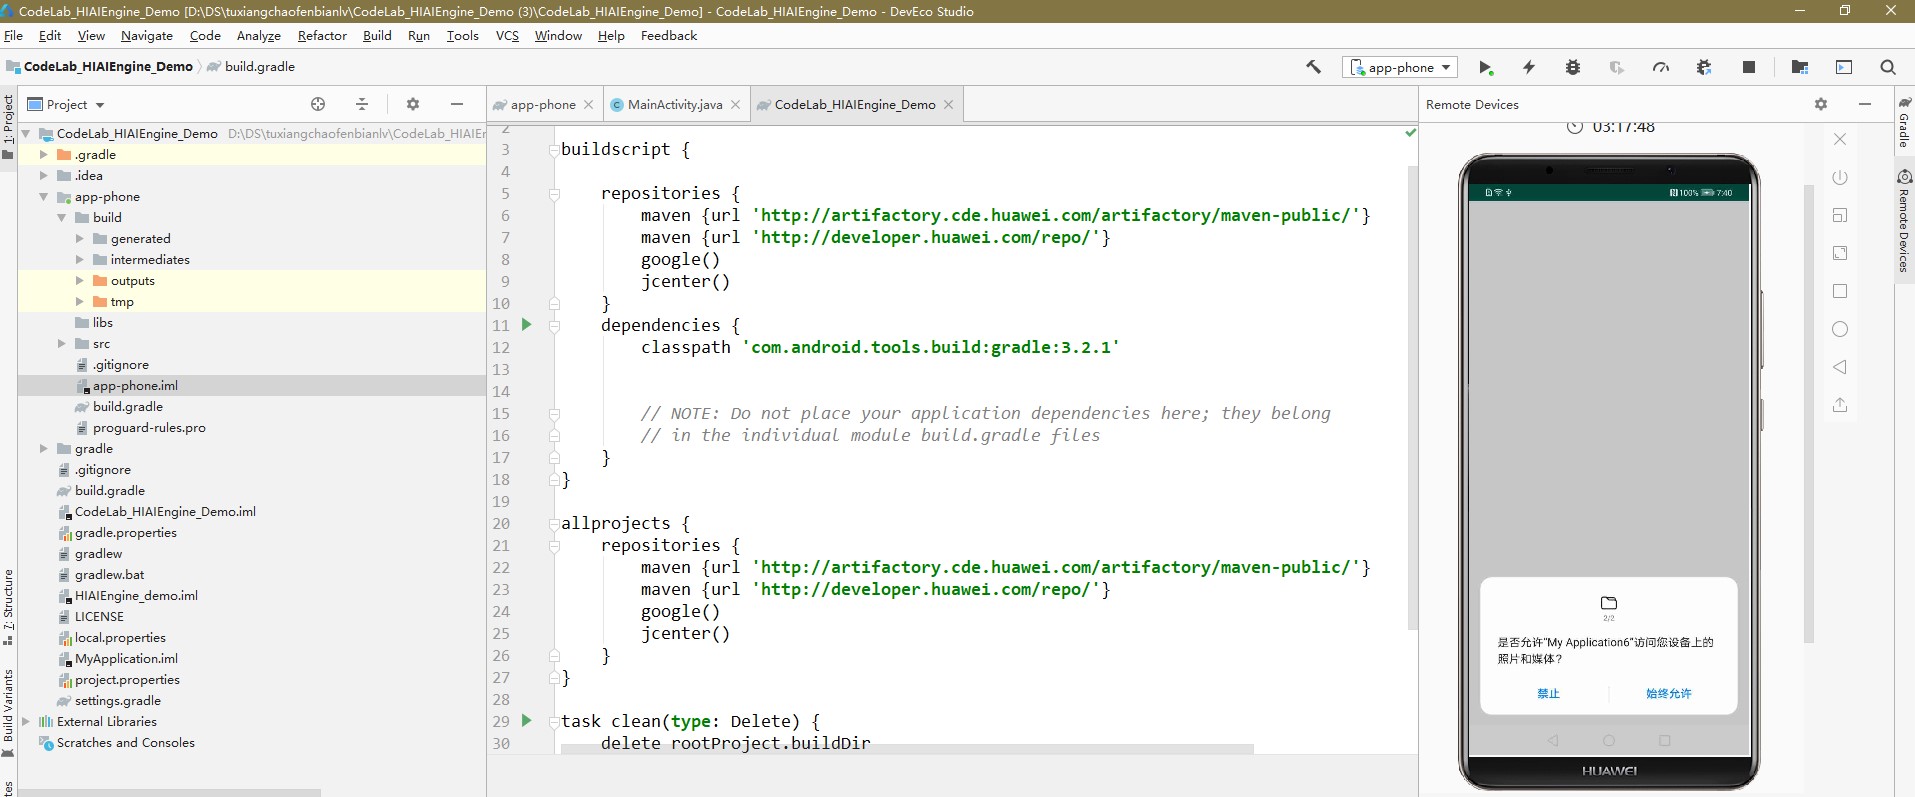Viewport: 1915px width, 797px height.
Task: Open Search Everywhere magnifier
Action: (x=1888, y=67)
